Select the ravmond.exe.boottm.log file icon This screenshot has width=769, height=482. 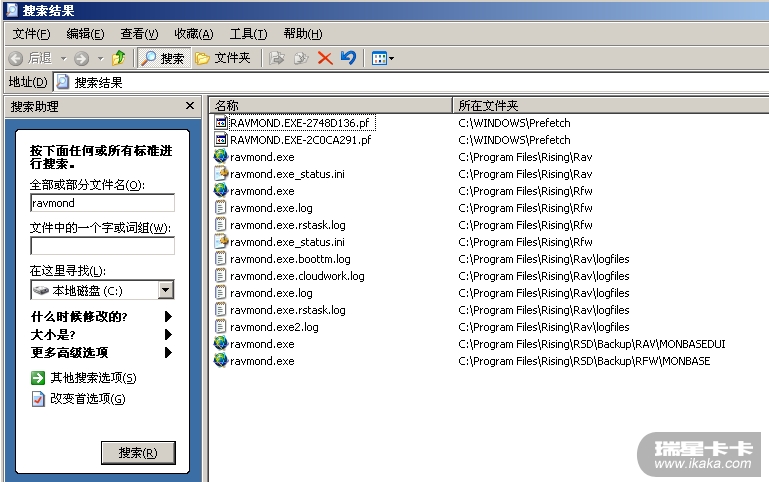[221, 259]
